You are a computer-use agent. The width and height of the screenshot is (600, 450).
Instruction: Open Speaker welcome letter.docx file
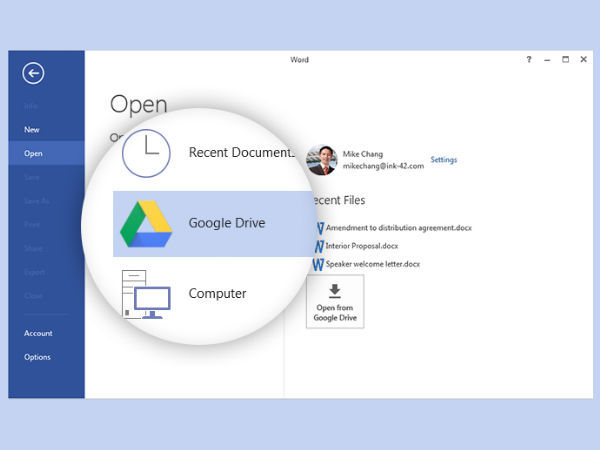click(x=373, y=264)
